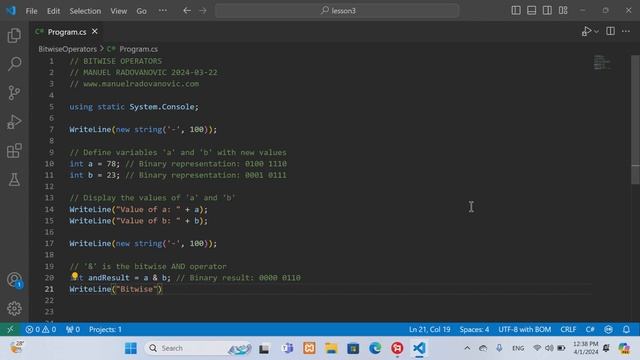The image size is (640, 360).
Task: Close the Program.cs tab
Action: coord(95,31)
